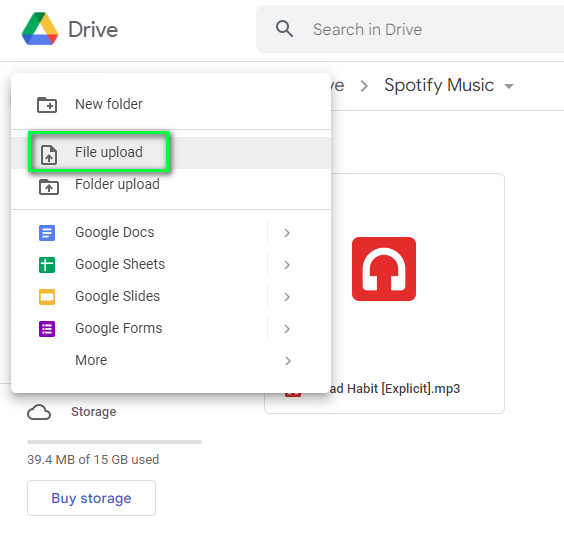Expand the Google Forms submenu arrow
Screen dimensions: 564x544
[x=287, y=329]
